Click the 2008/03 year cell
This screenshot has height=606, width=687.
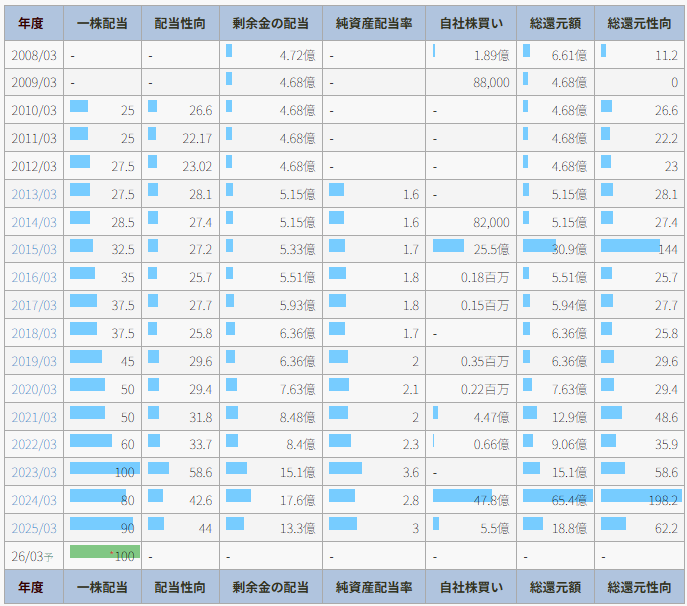tap(33, 55)
